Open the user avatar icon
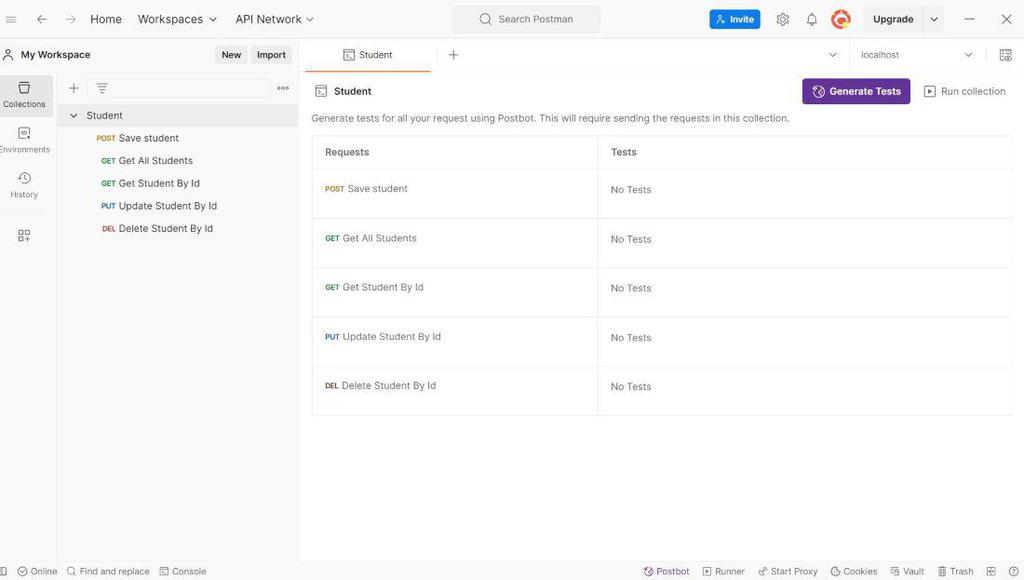The width and height of the screenshot is (1024, 580). [841, 19]
